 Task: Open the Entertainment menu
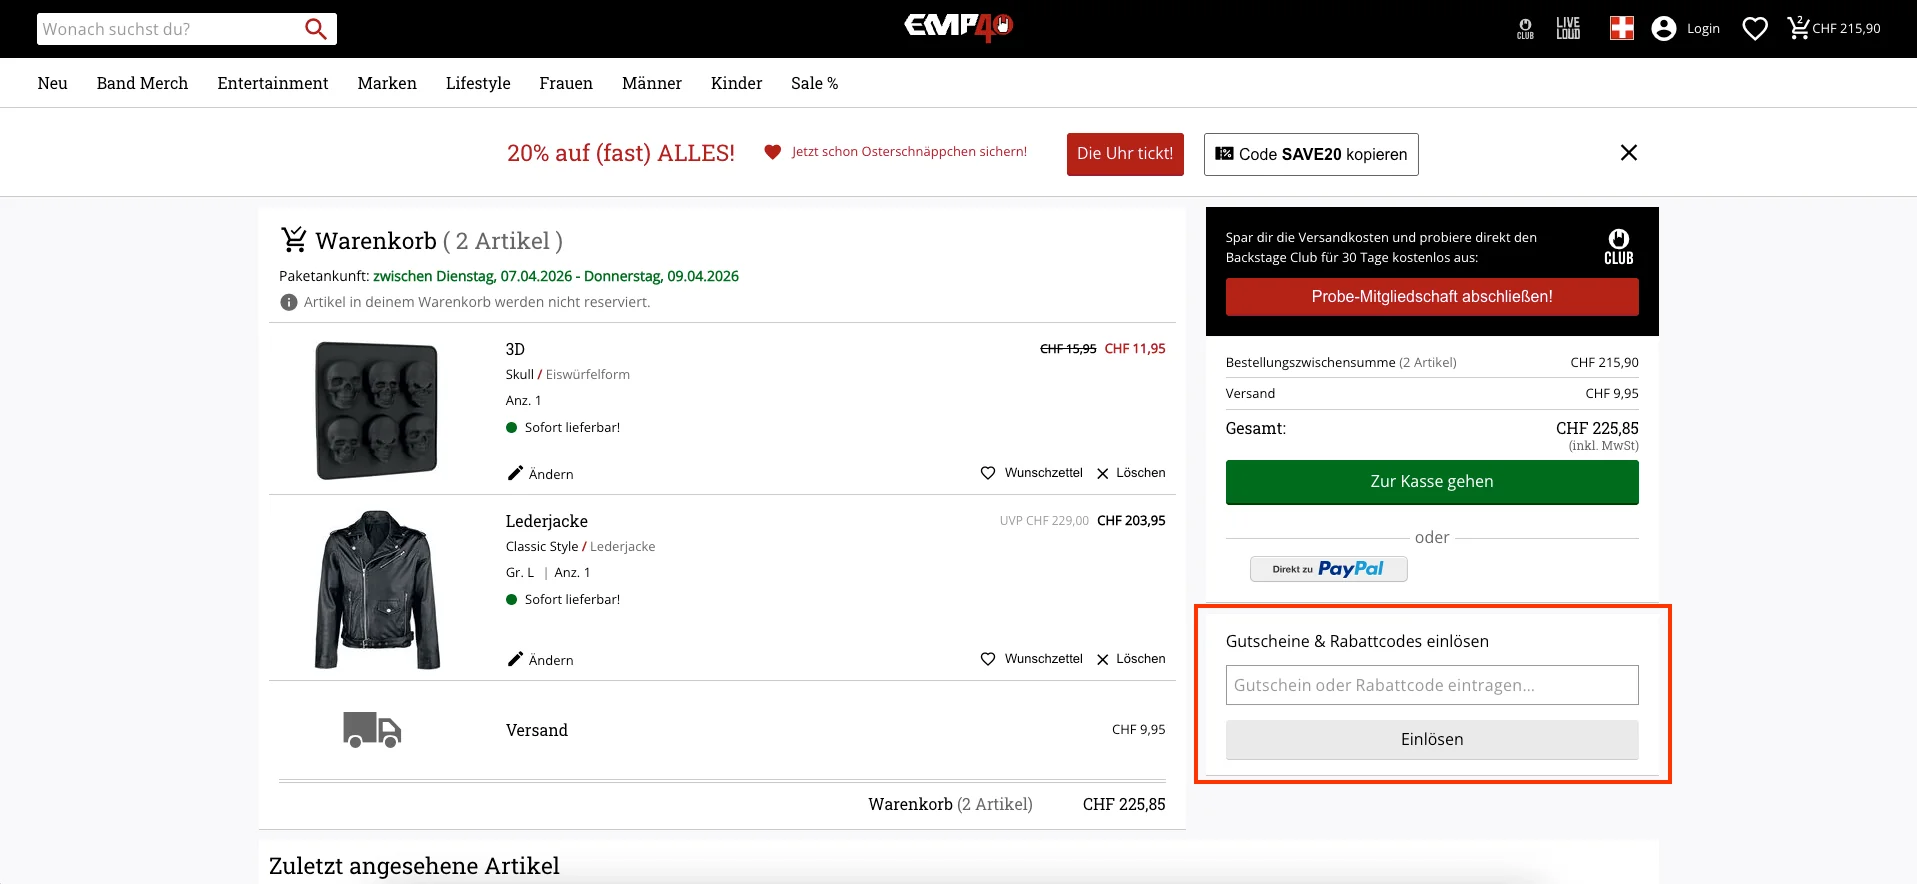[x=273, y=83]
